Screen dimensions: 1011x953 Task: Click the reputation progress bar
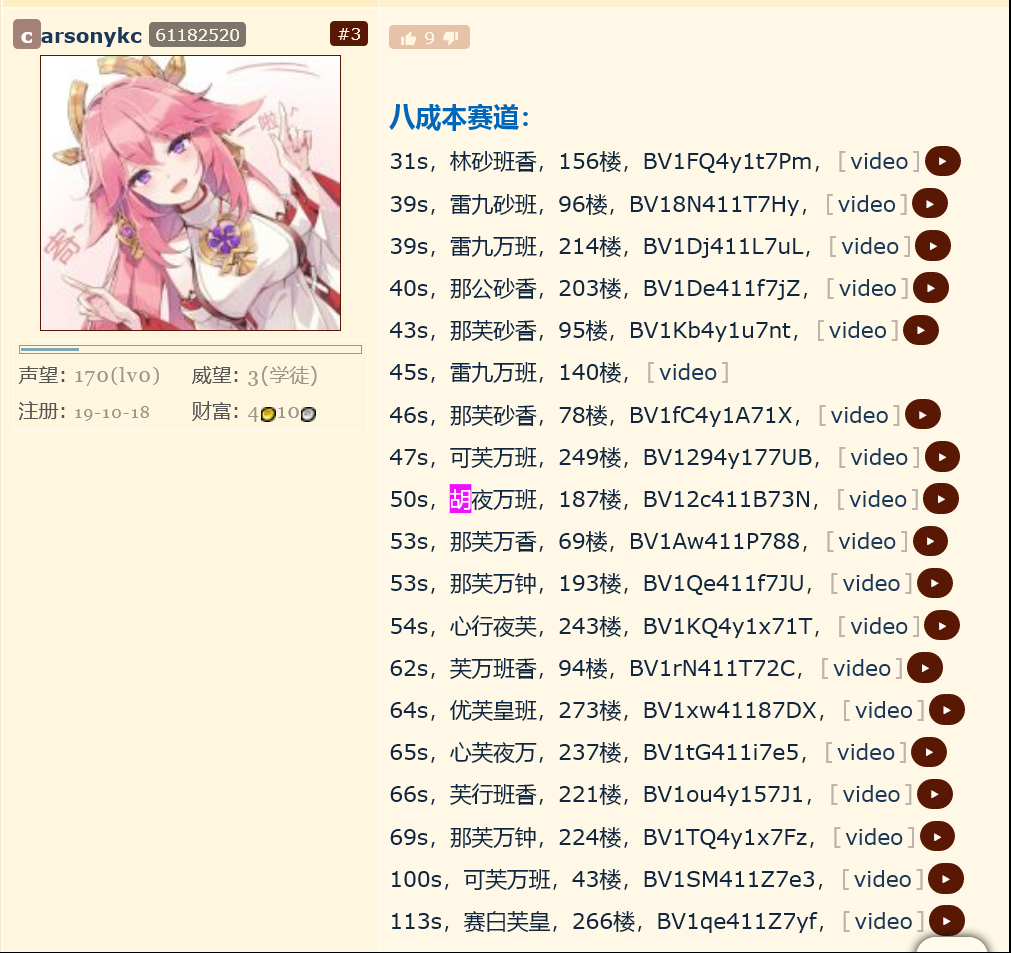click(x=190, y=349)
